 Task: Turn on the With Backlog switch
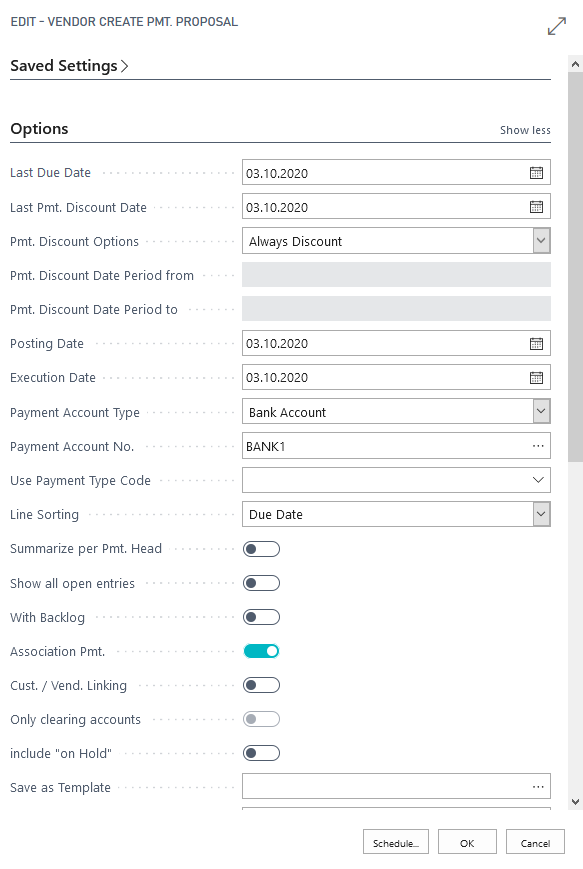click(261, 616)
